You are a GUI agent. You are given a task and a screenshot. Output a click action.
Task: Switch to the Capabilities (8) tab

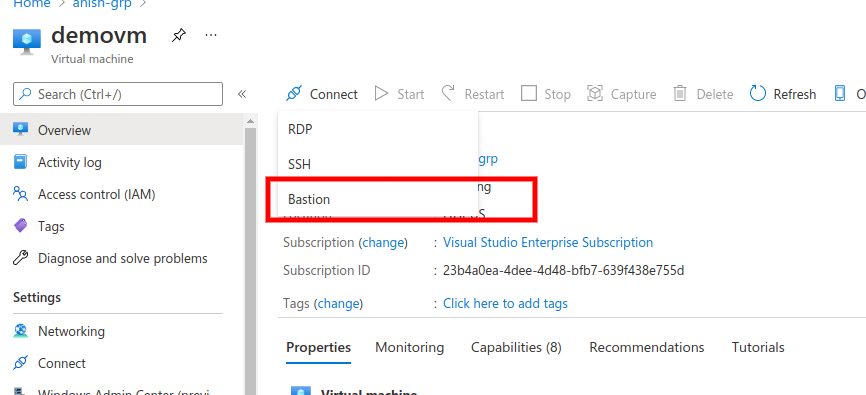point(516,347)
